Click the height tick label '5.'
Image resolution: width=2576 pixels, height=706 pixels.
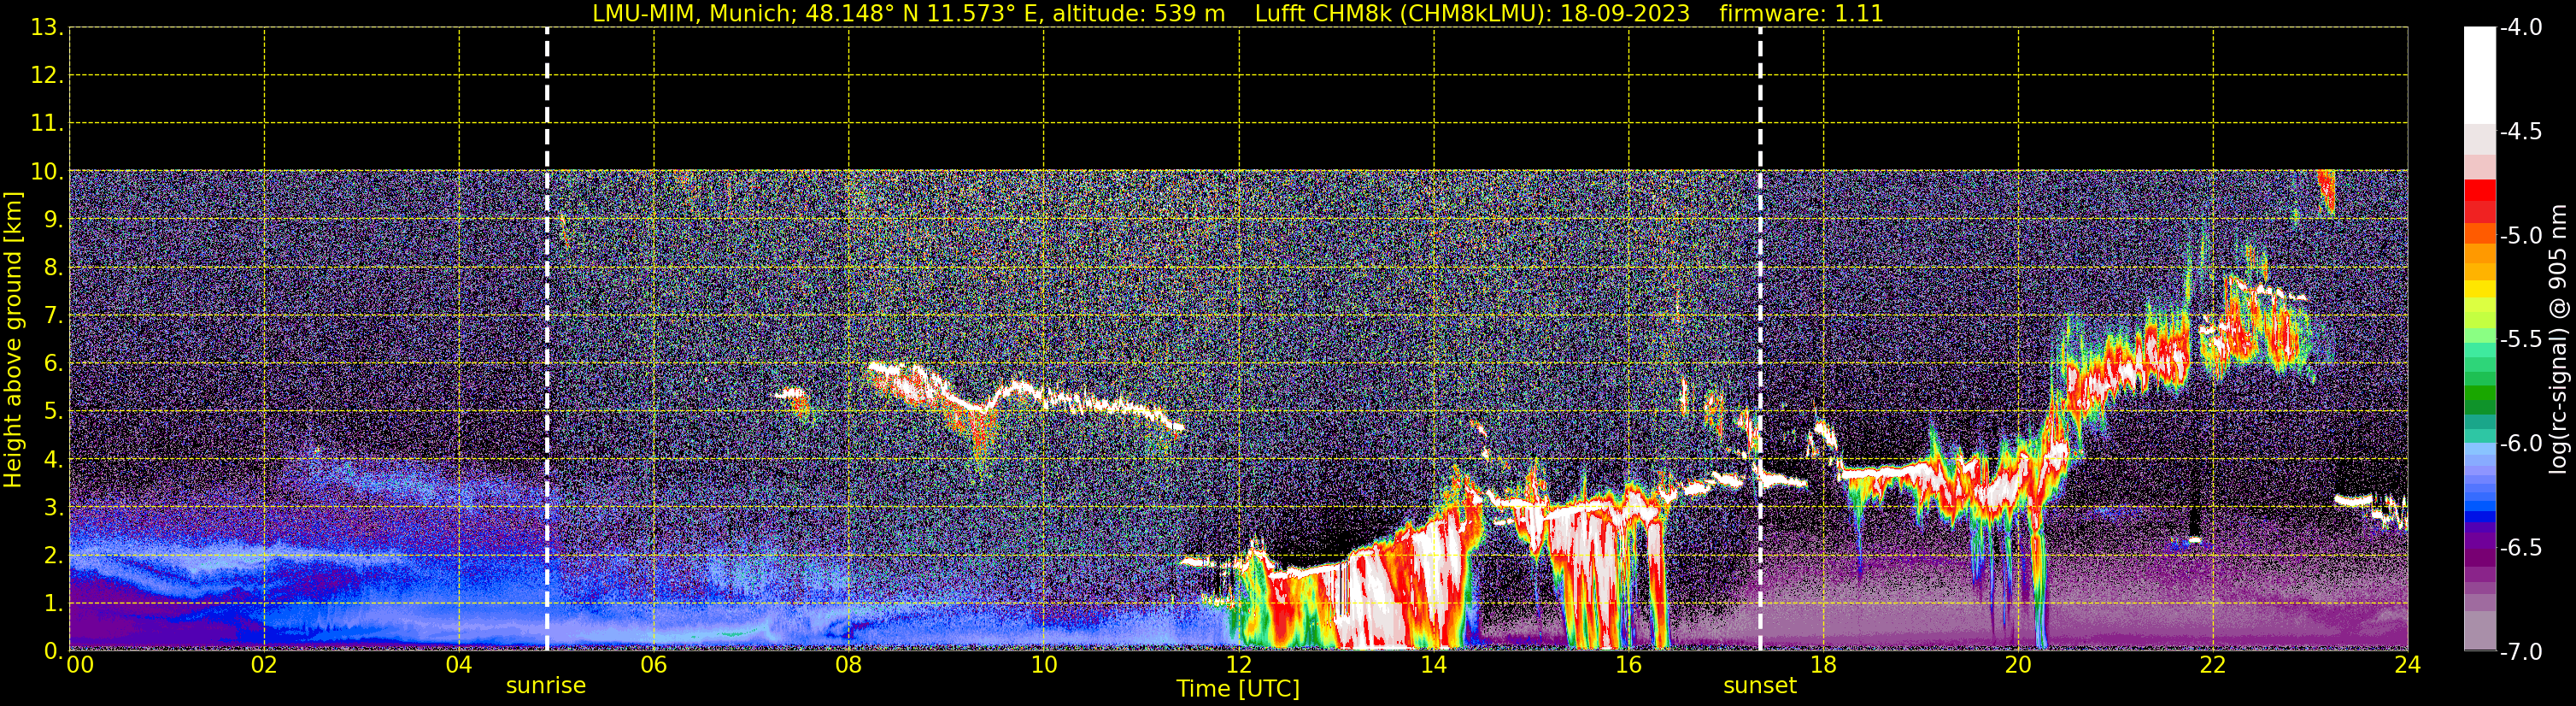[x=53, y=412]
